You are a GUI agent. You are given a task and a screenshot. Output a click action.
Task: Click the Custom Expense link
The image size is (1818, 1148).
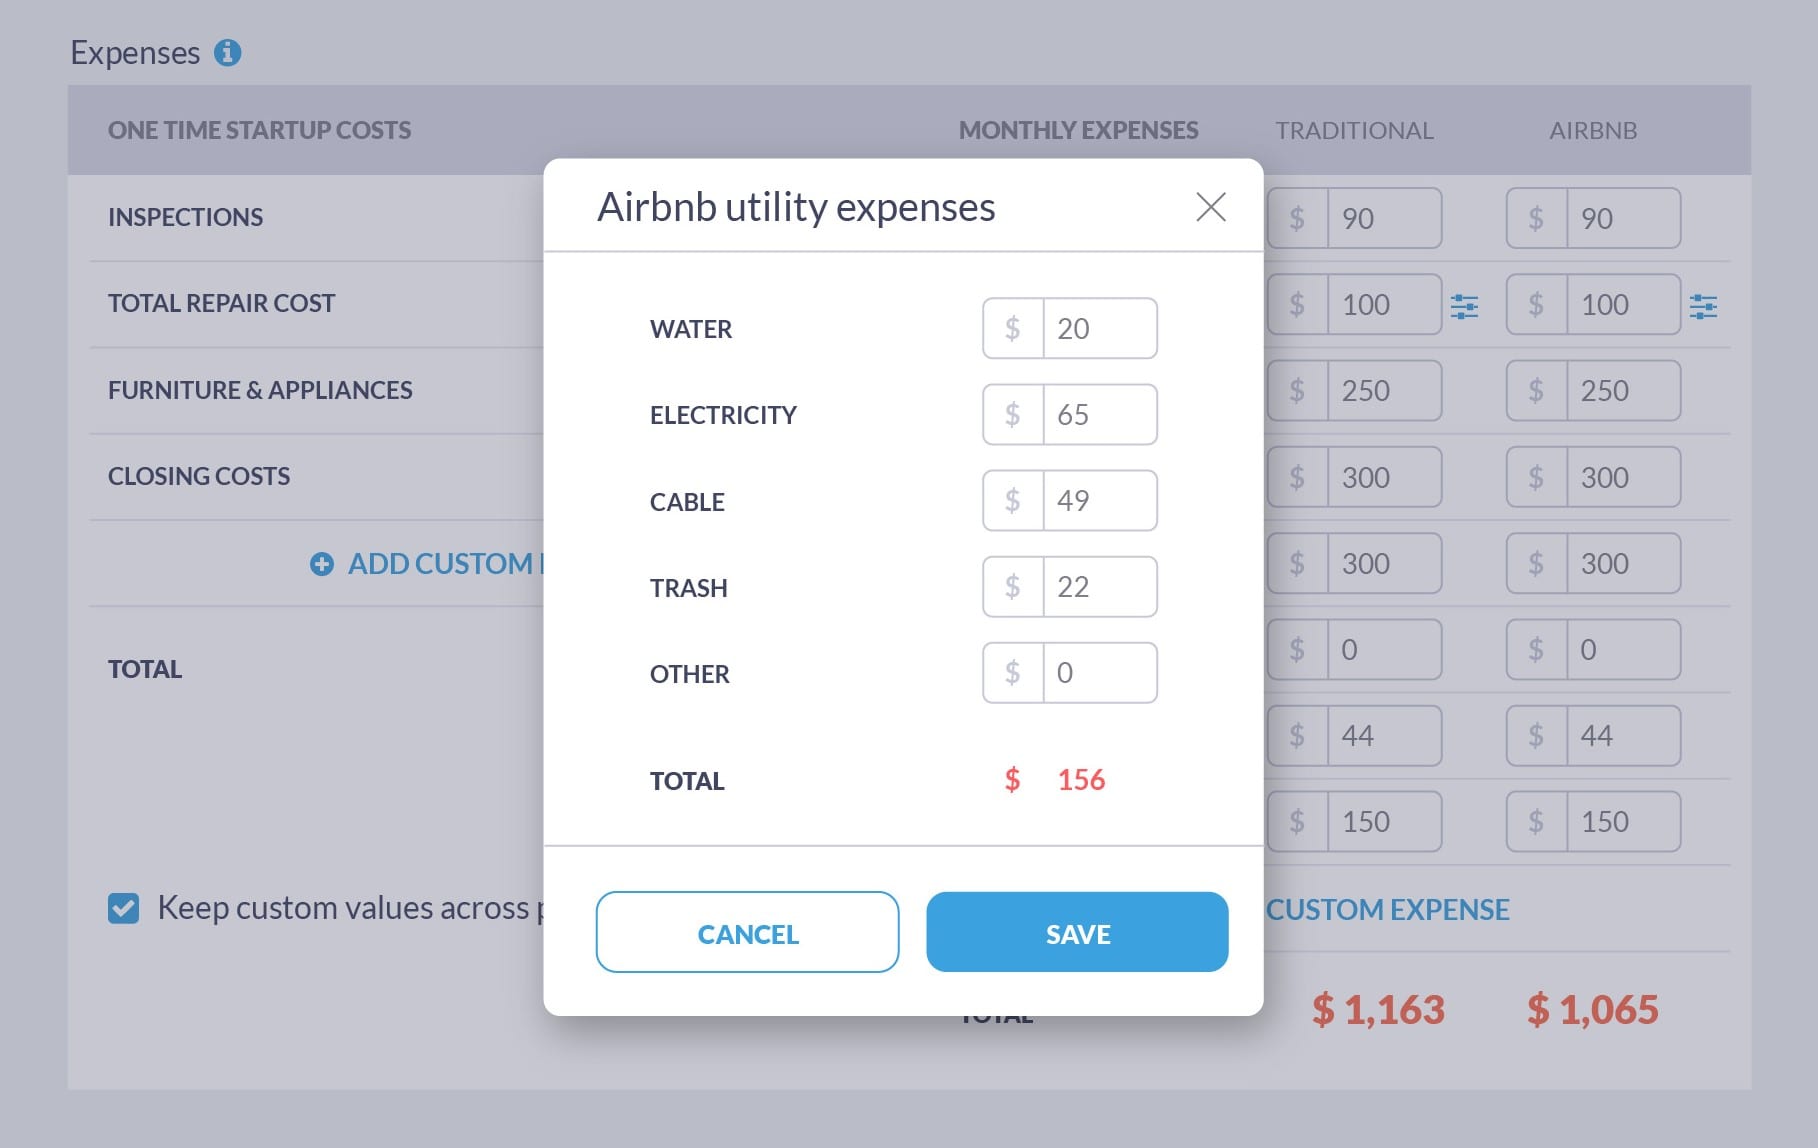click(1388, 910)
